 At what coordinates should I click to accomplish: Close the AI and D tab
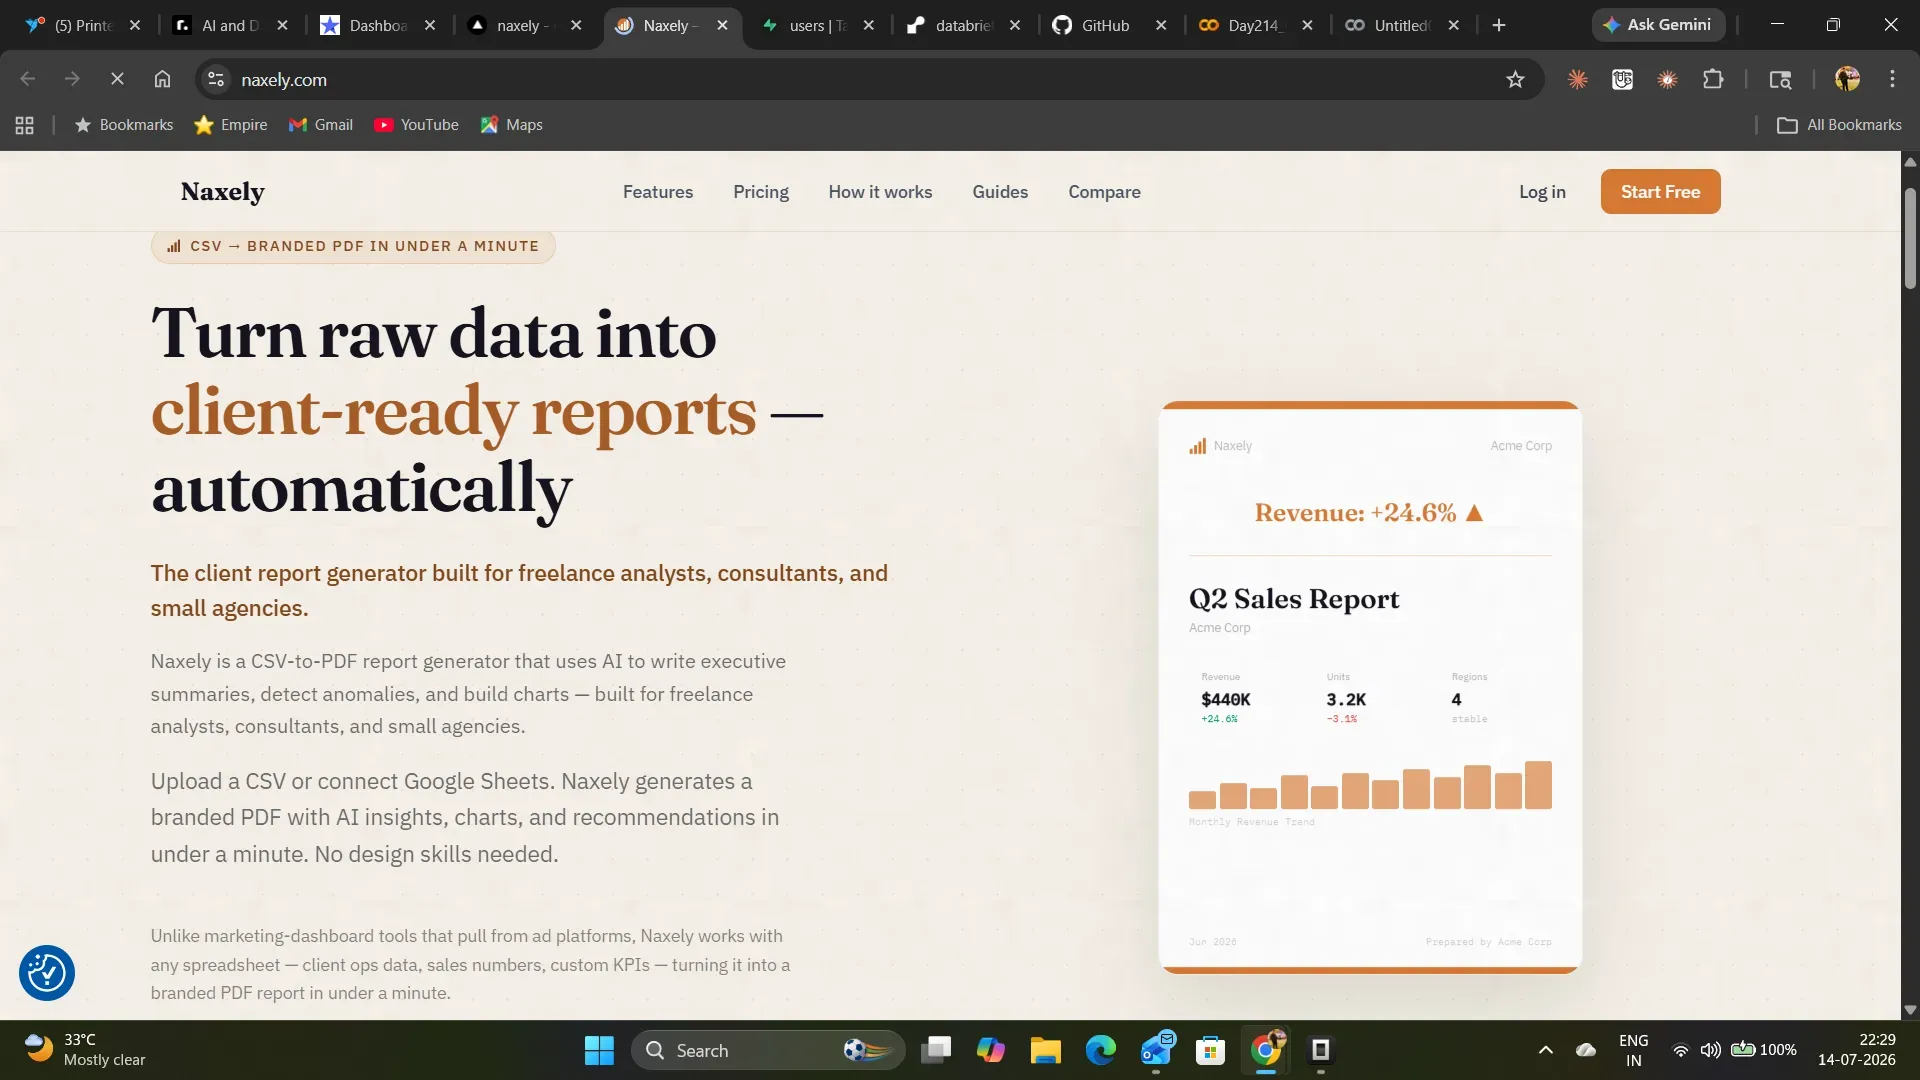point(282,25)
